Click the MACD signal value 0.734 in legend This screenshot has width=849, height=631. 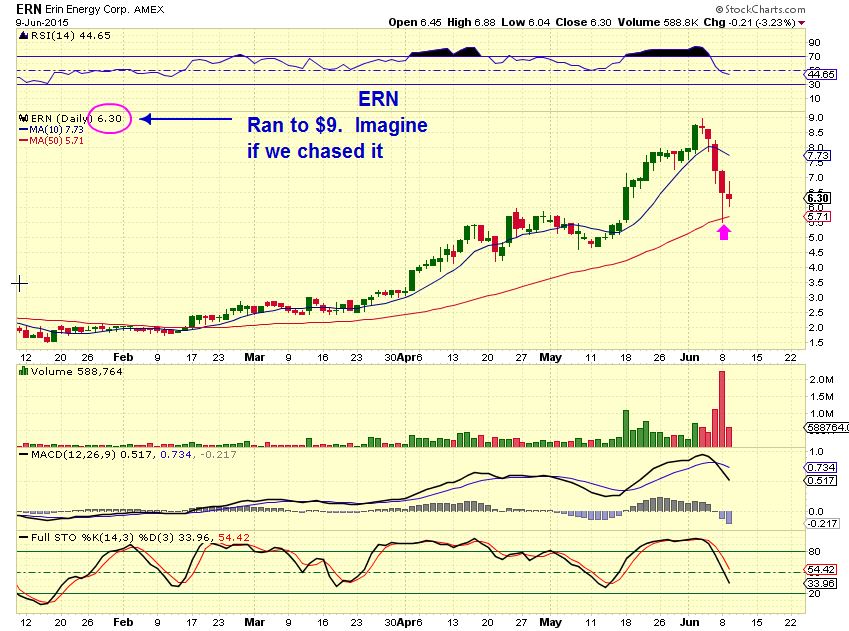point(176,454)
